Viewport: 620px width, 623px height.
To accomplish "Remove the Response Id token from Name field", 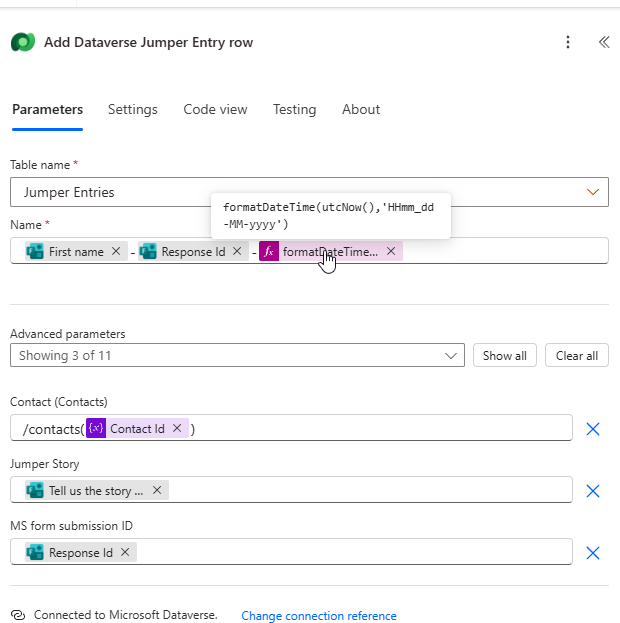I will pyautogui.click(x=238, y=252).
